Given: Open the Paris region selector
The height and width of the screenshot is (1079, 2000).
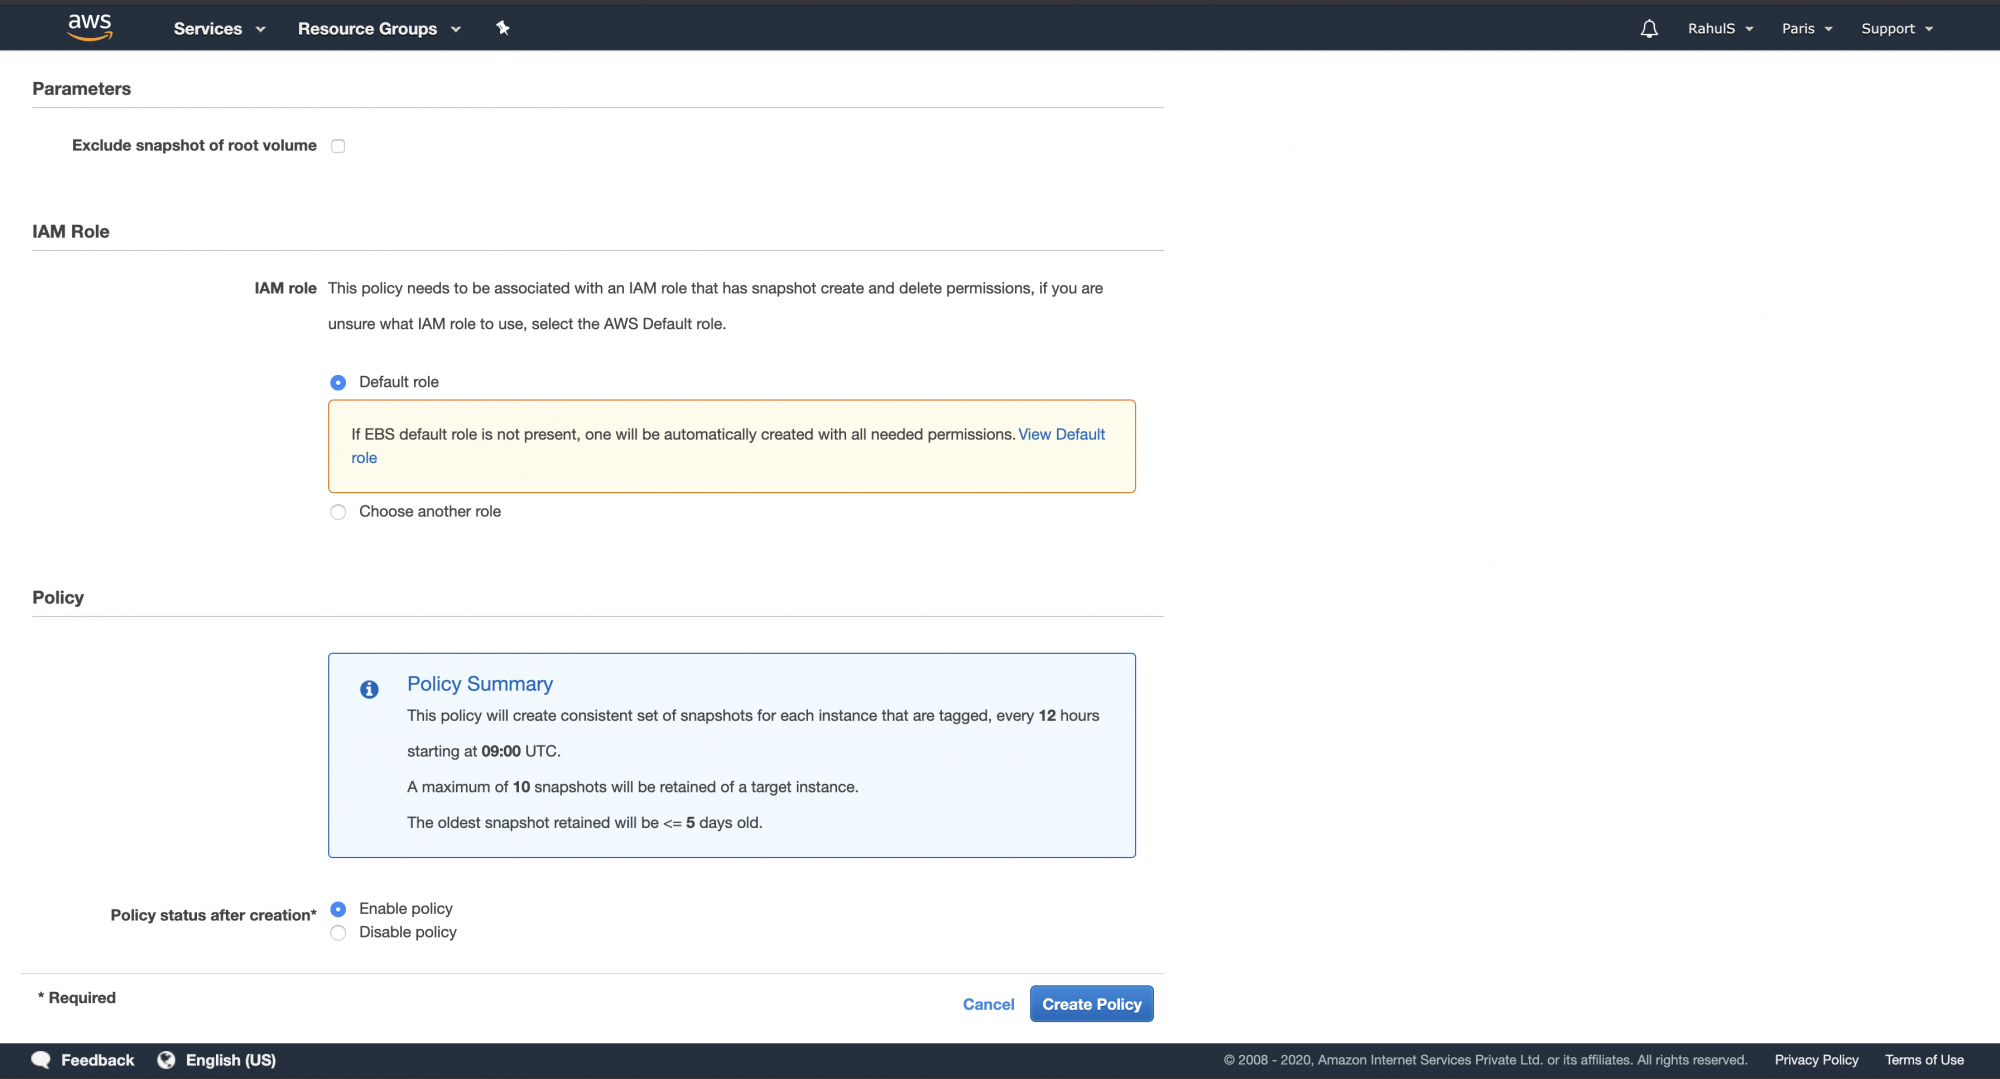Looking at the screenshot, I should [1806, 29].
